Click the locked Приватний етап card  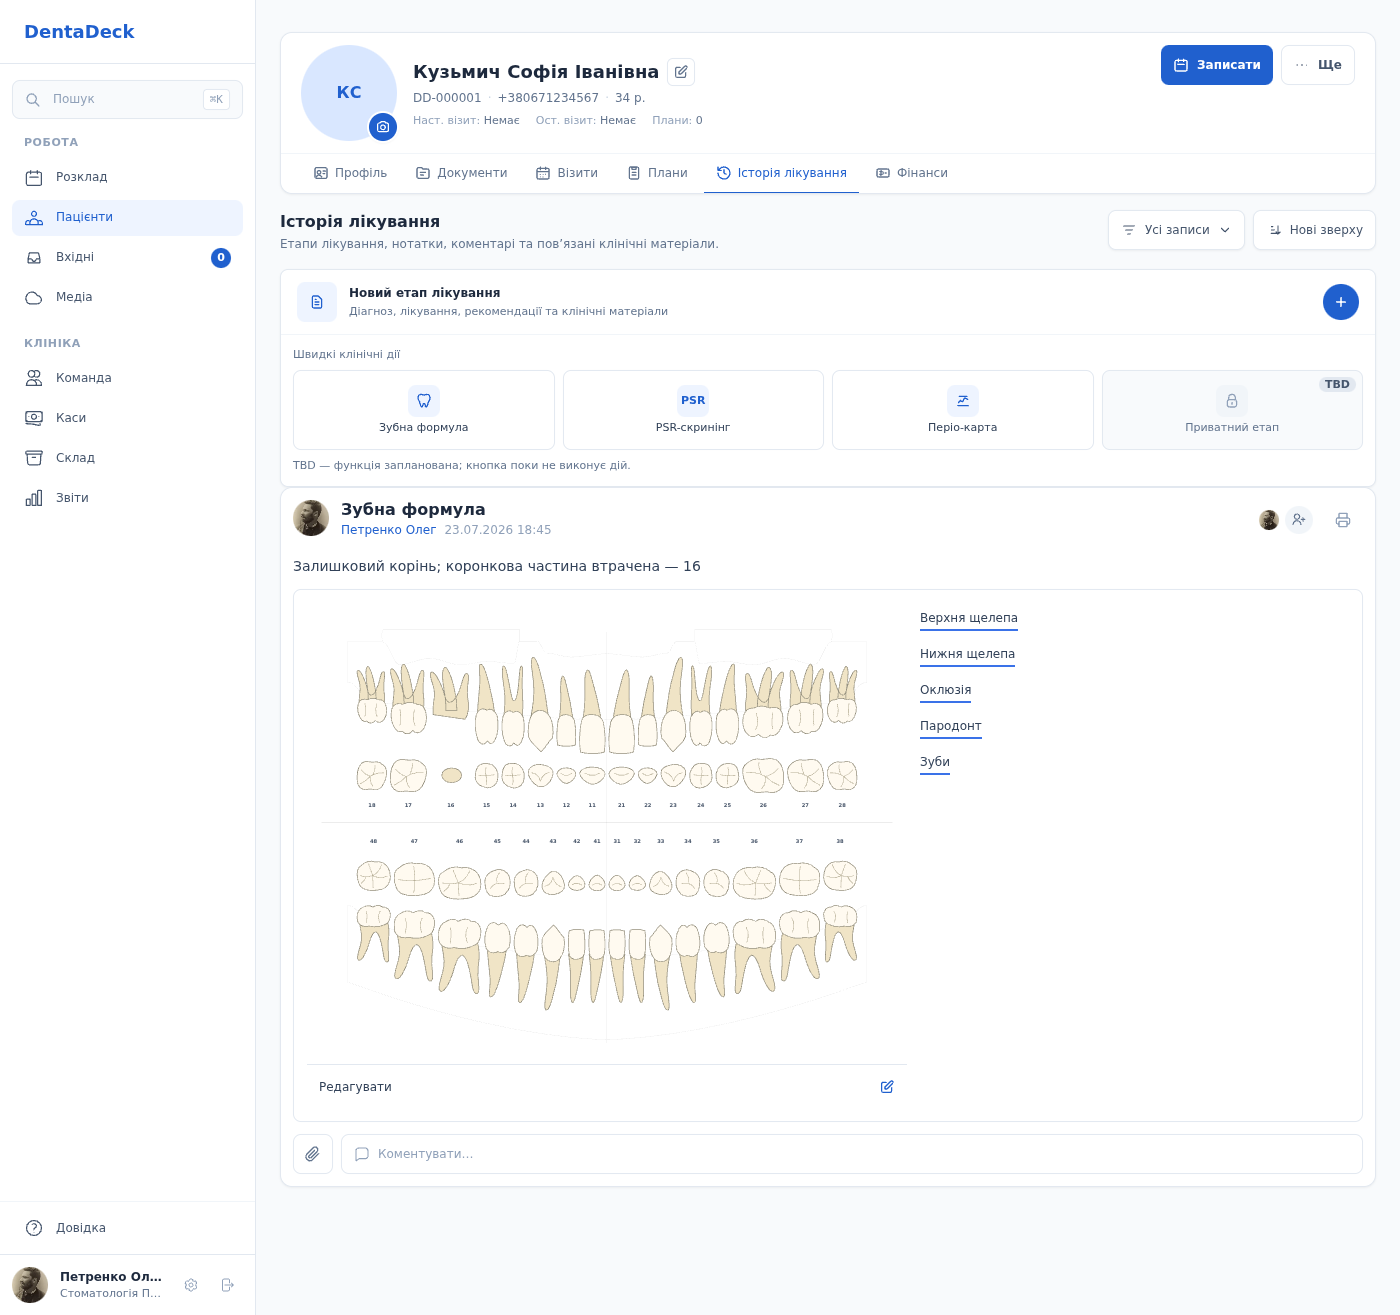pos(1232,410)
